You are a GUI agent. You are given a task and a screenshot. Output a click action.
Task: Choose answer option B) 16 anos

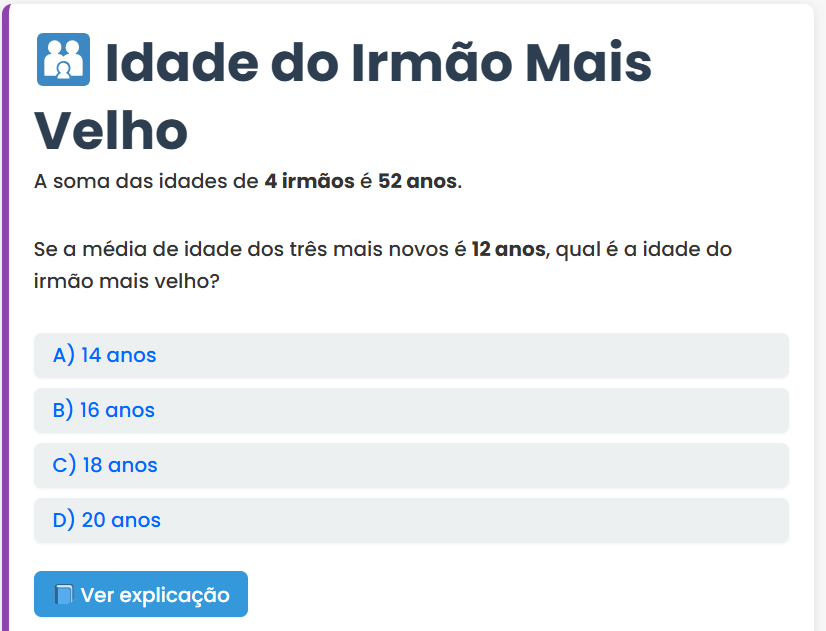[x=411, y=410]
